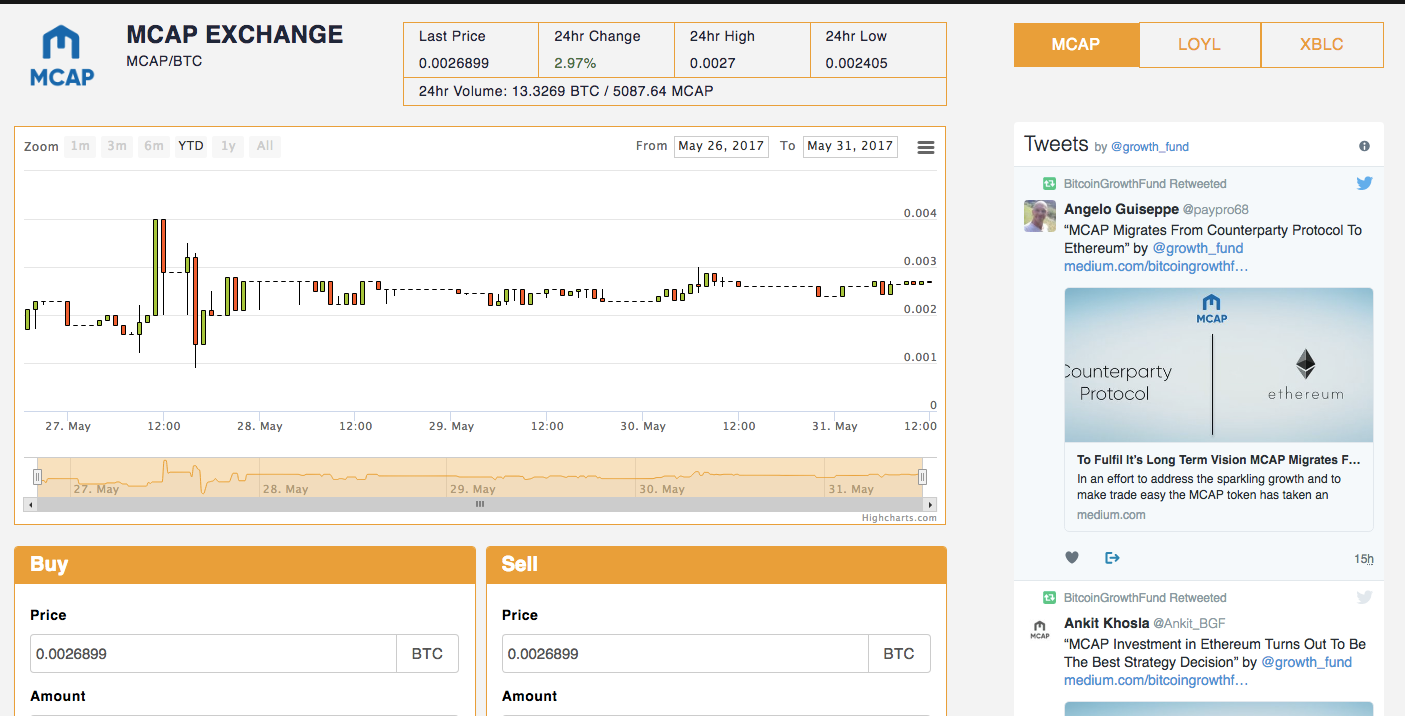Open medium.com link in Angelo's tweet

(1156, 267)
